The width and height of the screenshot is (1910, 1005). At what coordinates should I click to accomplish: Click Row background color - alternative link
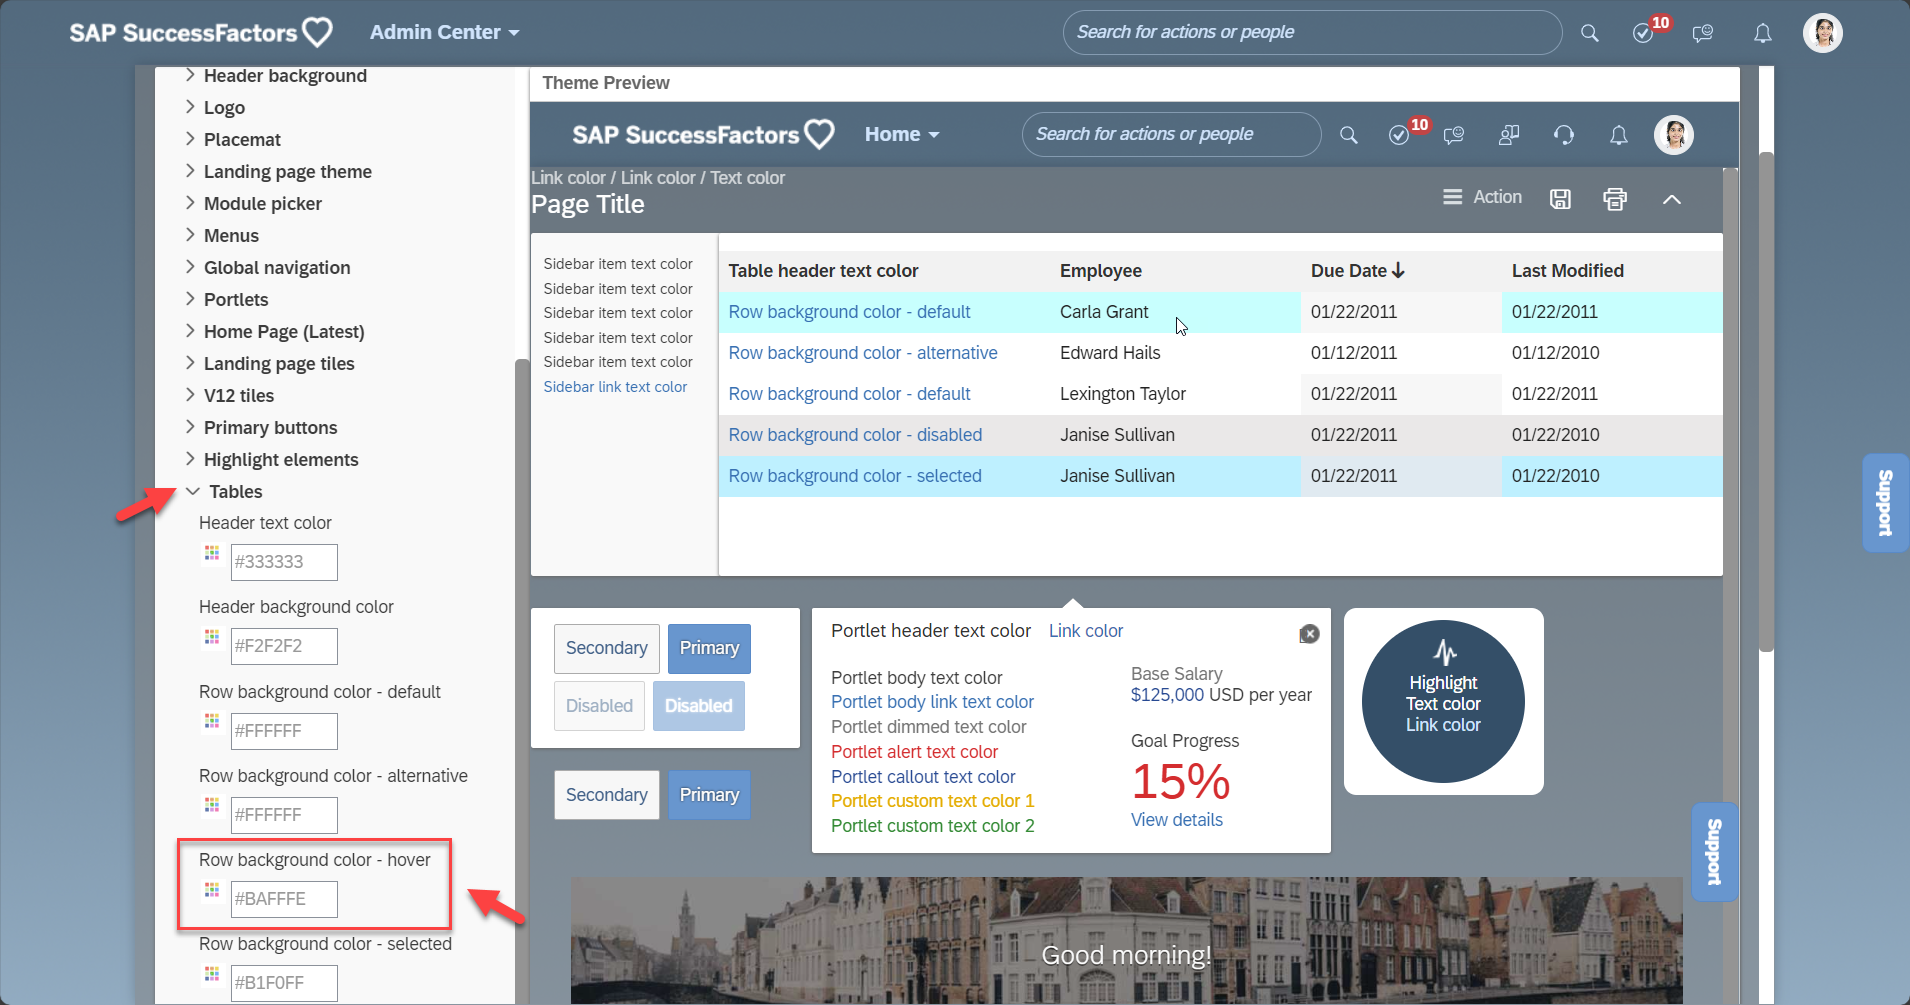(863, 353)
